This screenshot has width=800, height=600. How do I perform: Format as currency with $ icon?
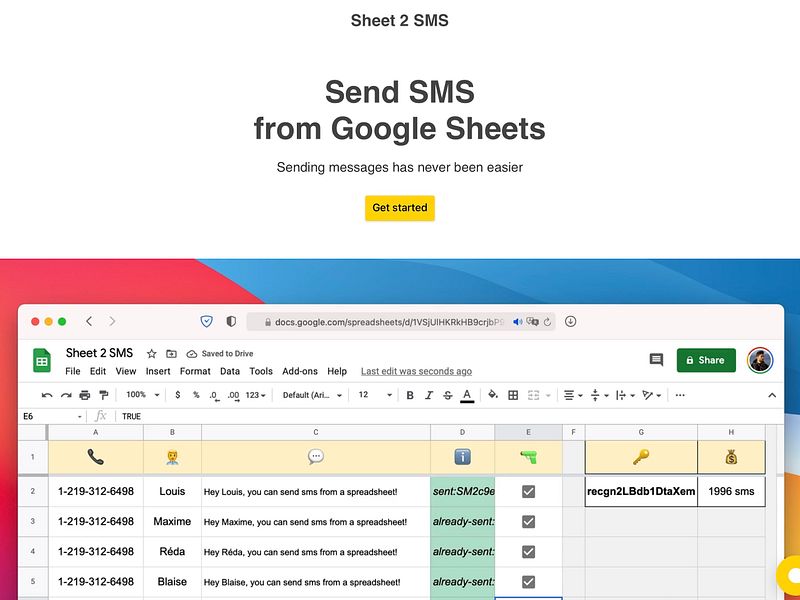tap(178, 395)
